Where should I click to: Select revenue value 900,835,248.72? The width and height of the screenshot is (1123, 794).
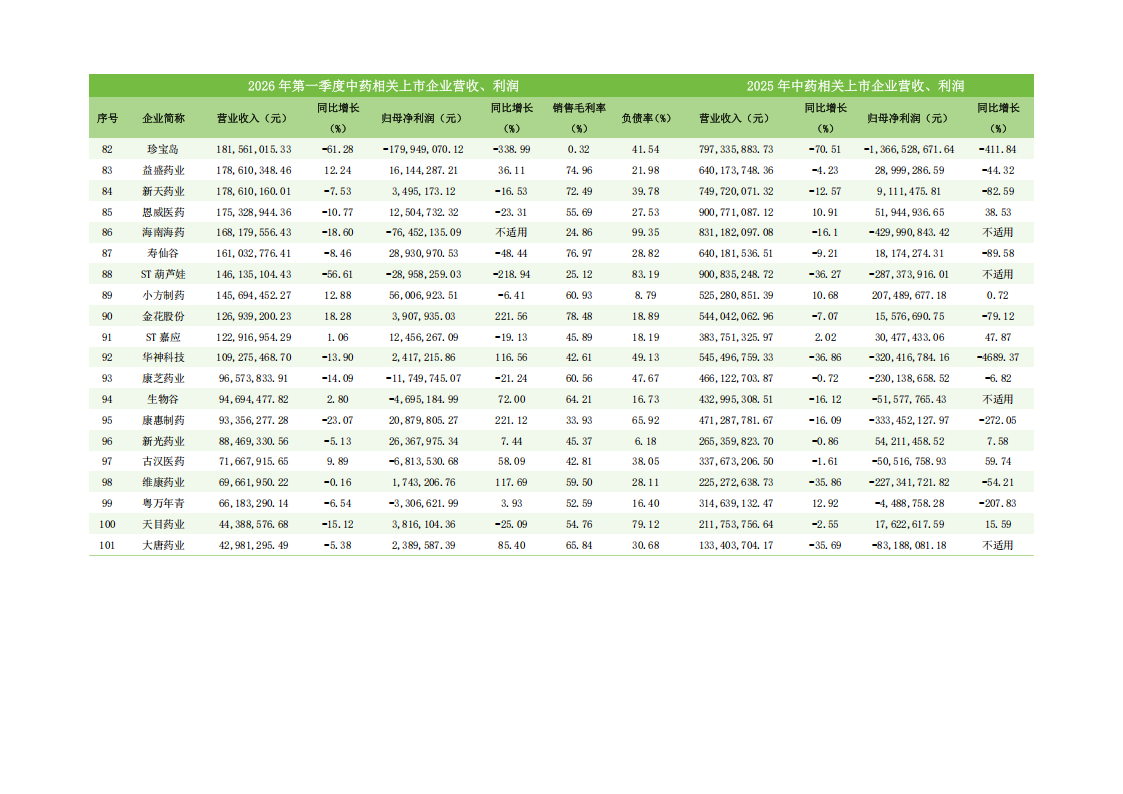click(x=736, y=274)
